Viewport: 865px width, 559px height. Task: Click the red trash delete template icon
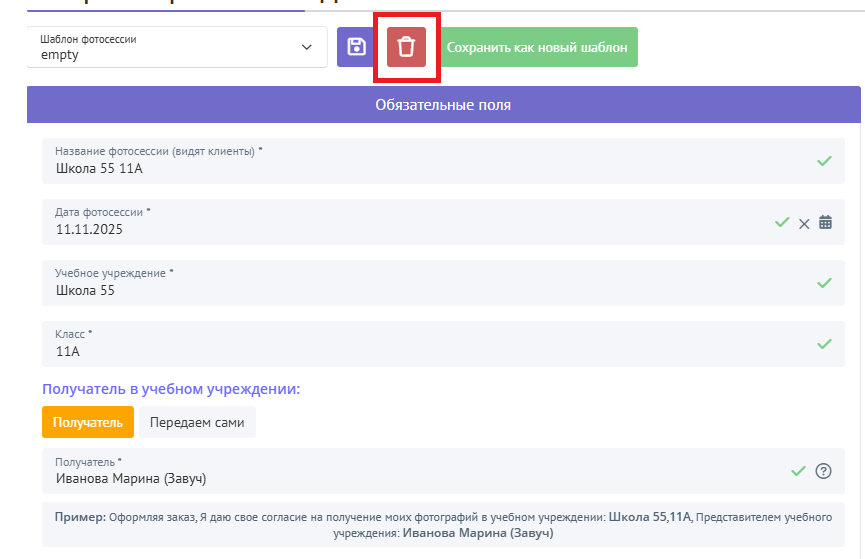click(x=406, y=47)
